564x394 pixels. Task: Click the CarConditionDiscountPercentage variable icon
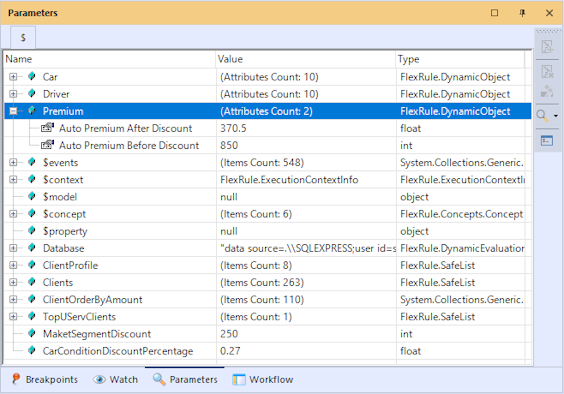pos(32,350)
